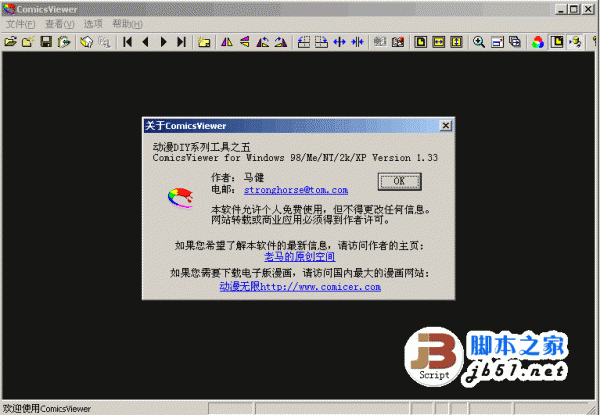Click the Version 1.33 text line
The width and height of the screenshot is (600, 415).
(295, 158)
